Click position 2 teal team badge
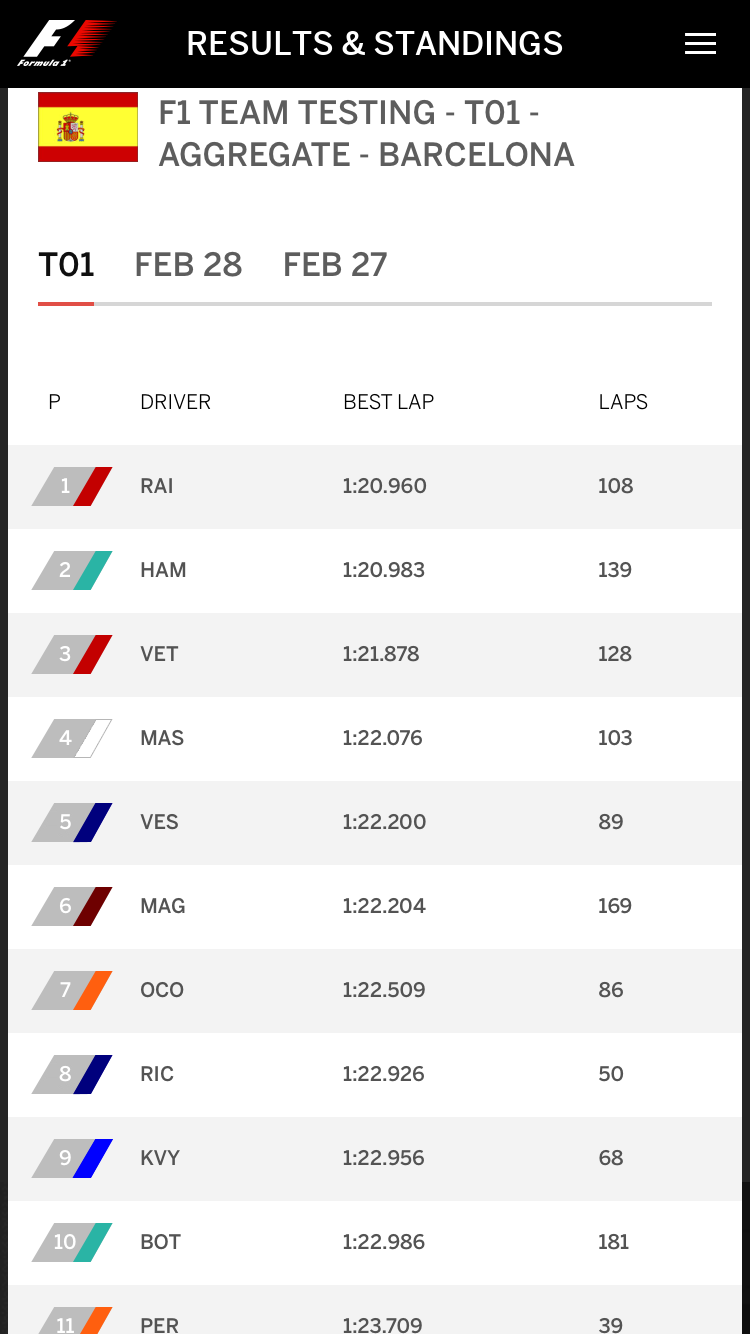750x1334 pixels. tap(72, 570)
